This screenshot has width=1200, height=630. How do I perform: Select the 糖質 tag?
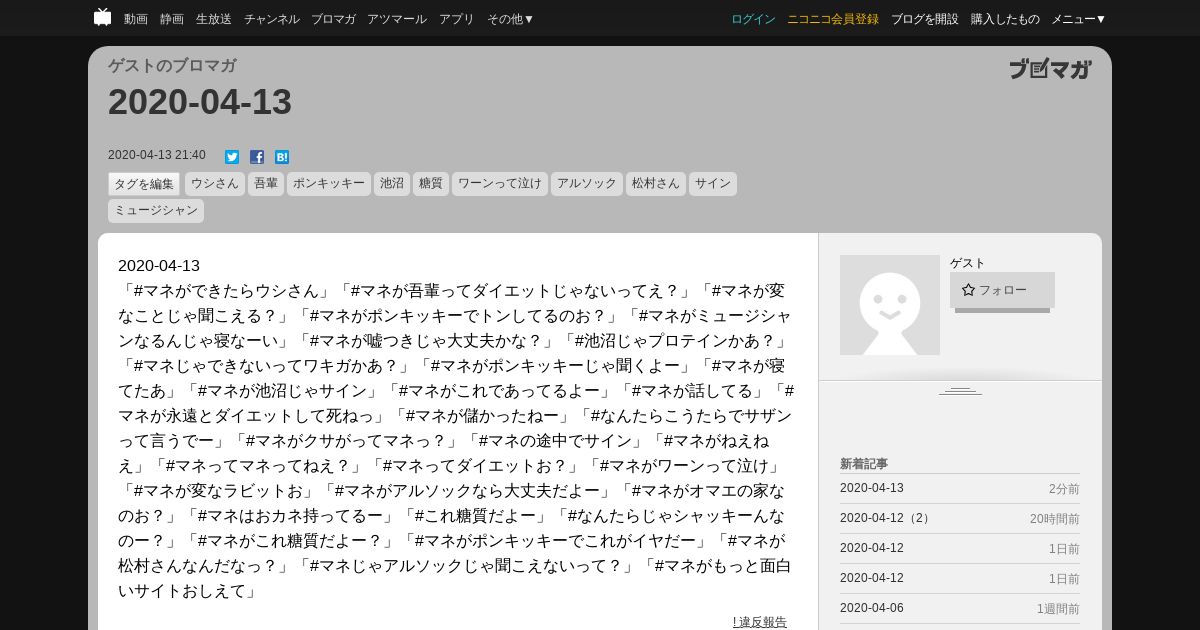pyautogui.click(x=431, y=184)
